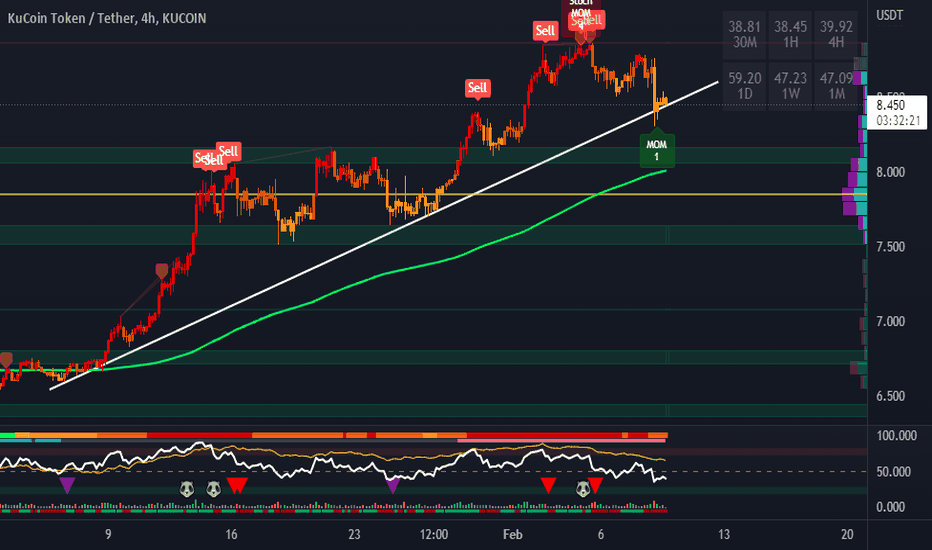Click the USDT currency label
The width and height of the screenshot is (932, 550).
[889, 15]
